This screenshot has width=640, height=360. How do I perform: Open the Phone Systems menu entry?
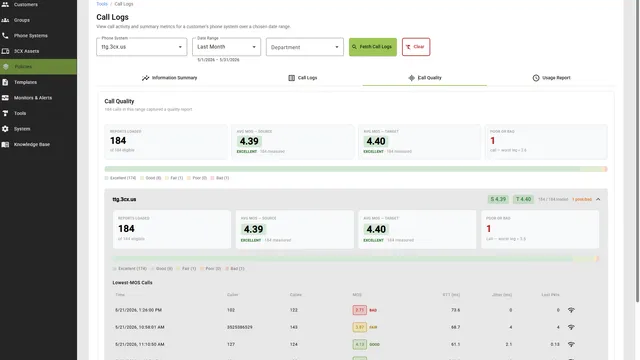[x=38, y=36]
